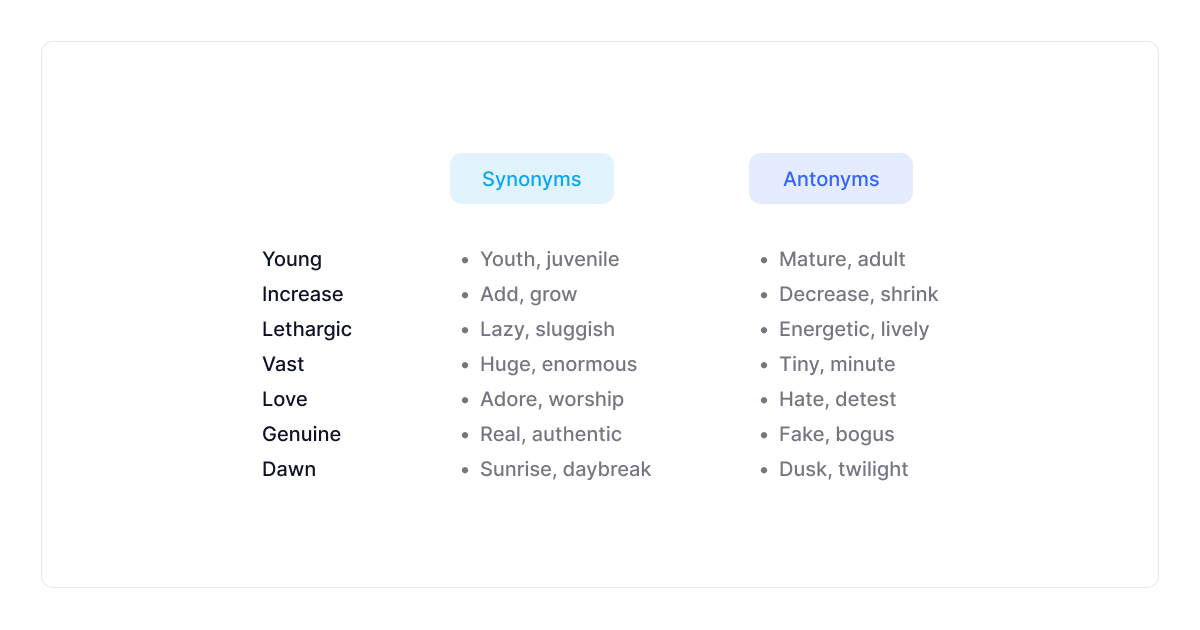Click the Synonyms header button
Screen dimensions: 1200x630
click(531, 179)
